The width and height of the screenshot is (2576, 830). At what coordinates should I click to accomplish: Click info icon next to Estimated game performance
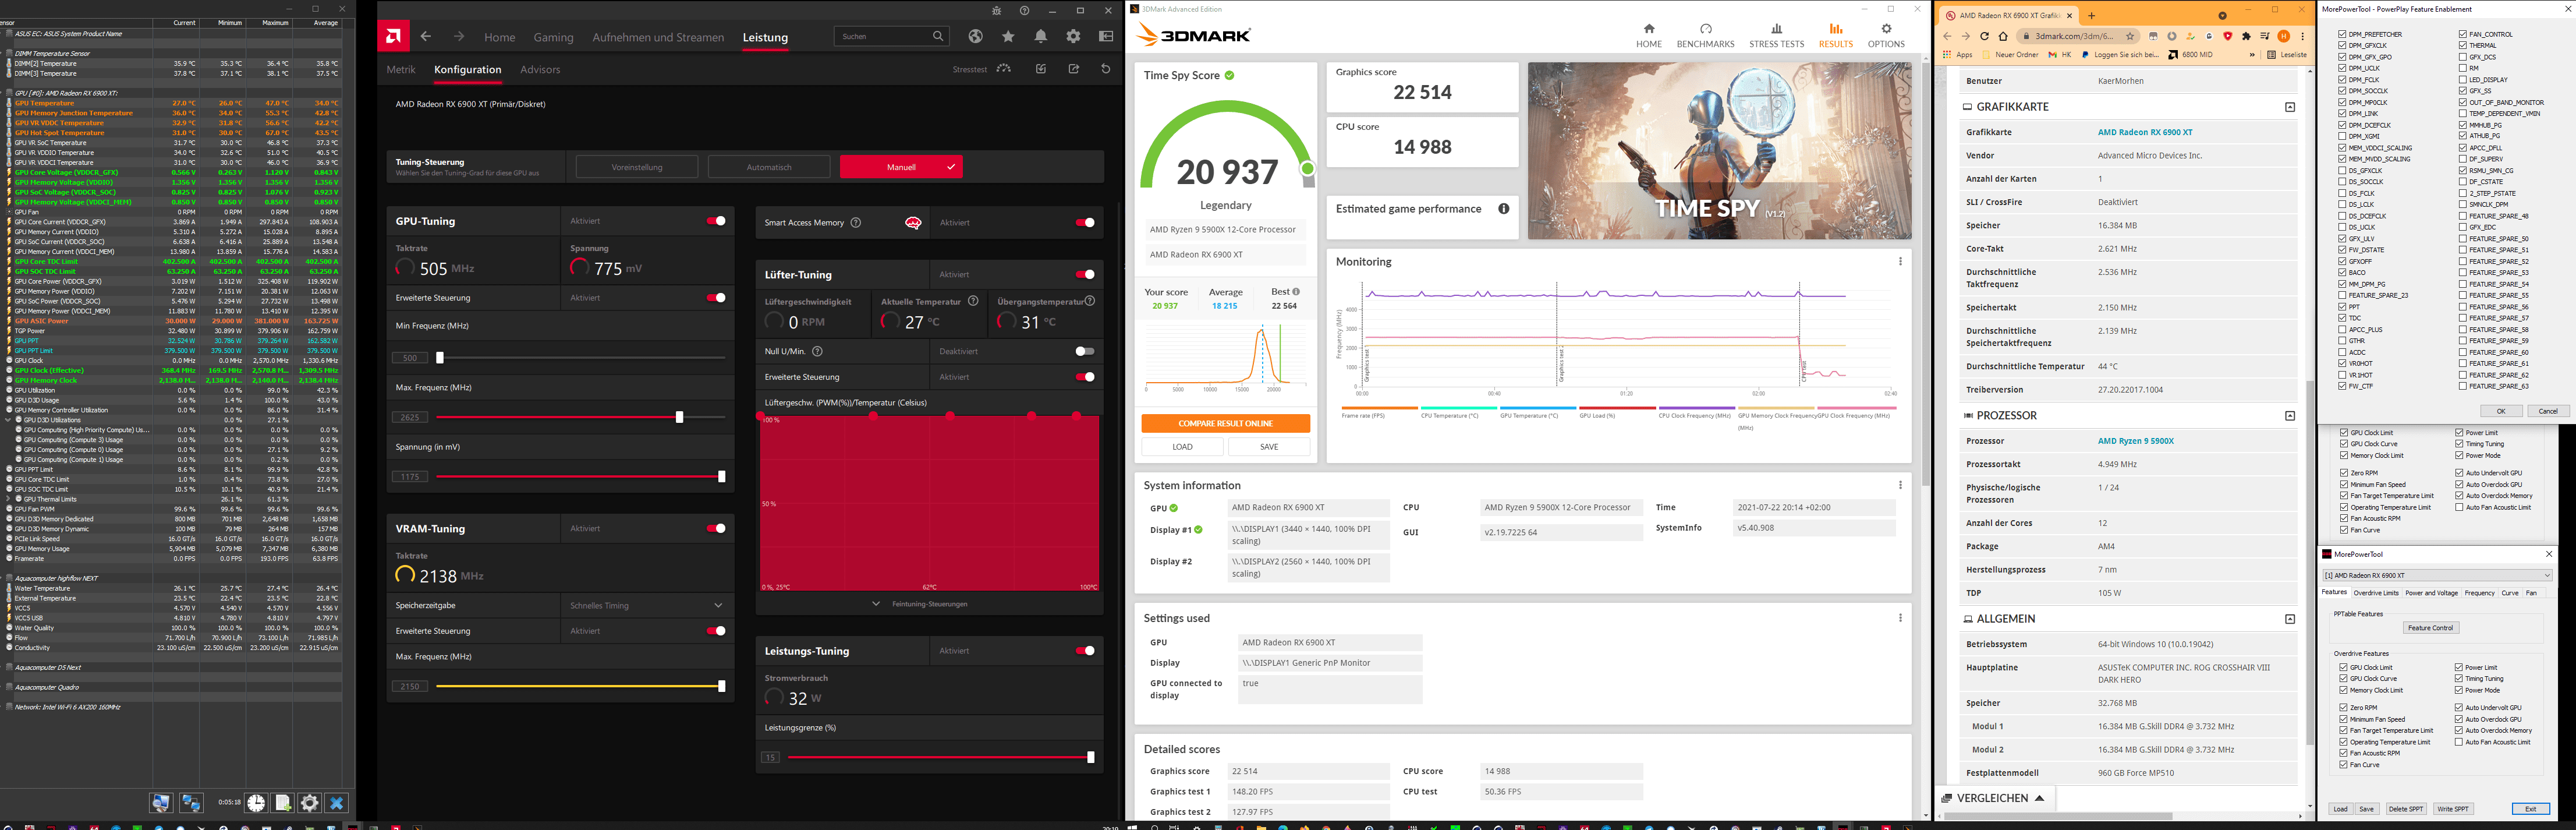1503,208
